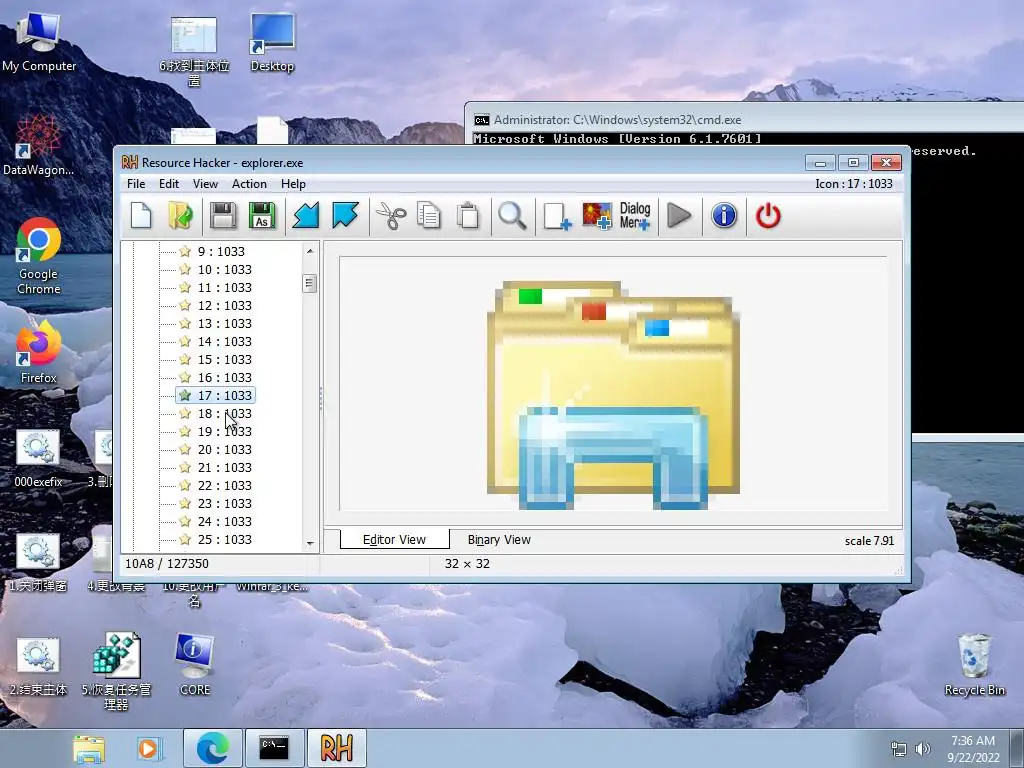Open search with the magnifier icon
1024x768 pixels.
pos(512,216)
